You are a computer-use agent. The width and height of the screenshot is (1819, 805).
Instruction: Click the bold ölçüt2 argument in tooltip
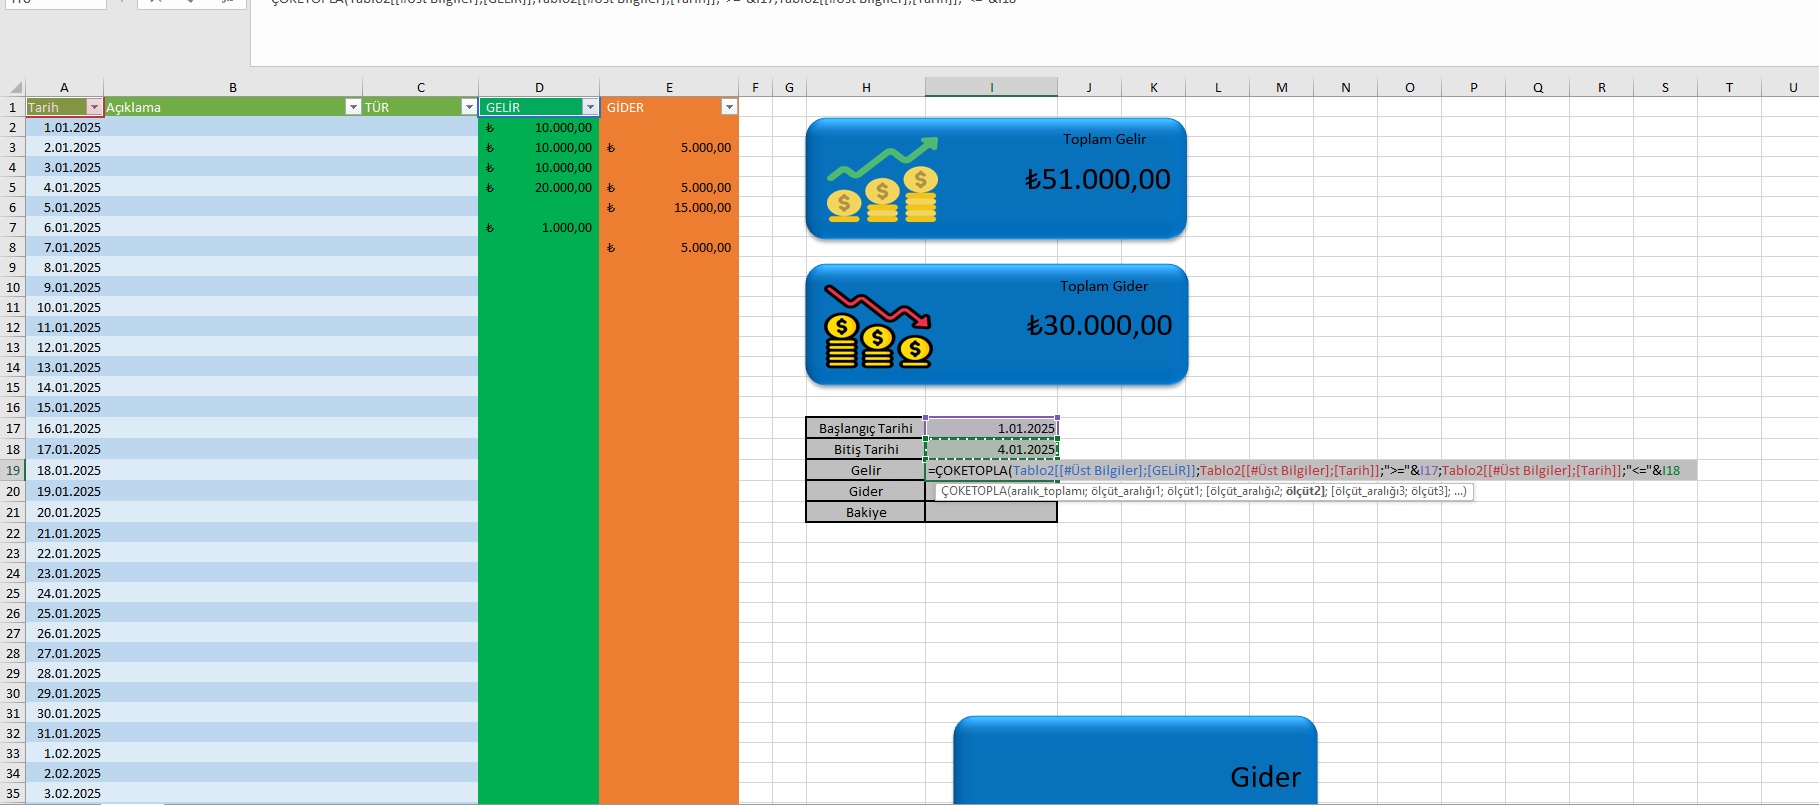point(1304,491)
